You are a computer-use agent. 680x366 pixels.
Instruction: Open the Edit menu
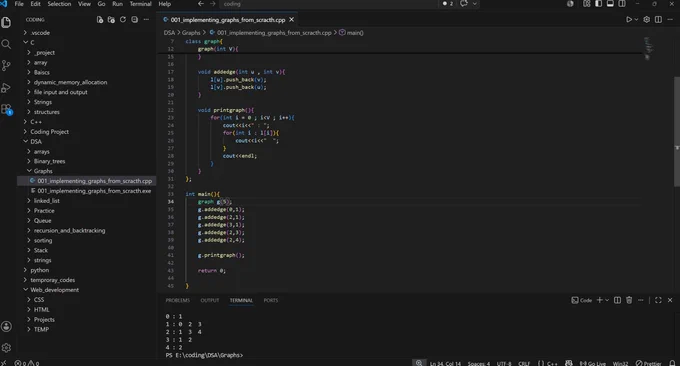tap(35, 3)
